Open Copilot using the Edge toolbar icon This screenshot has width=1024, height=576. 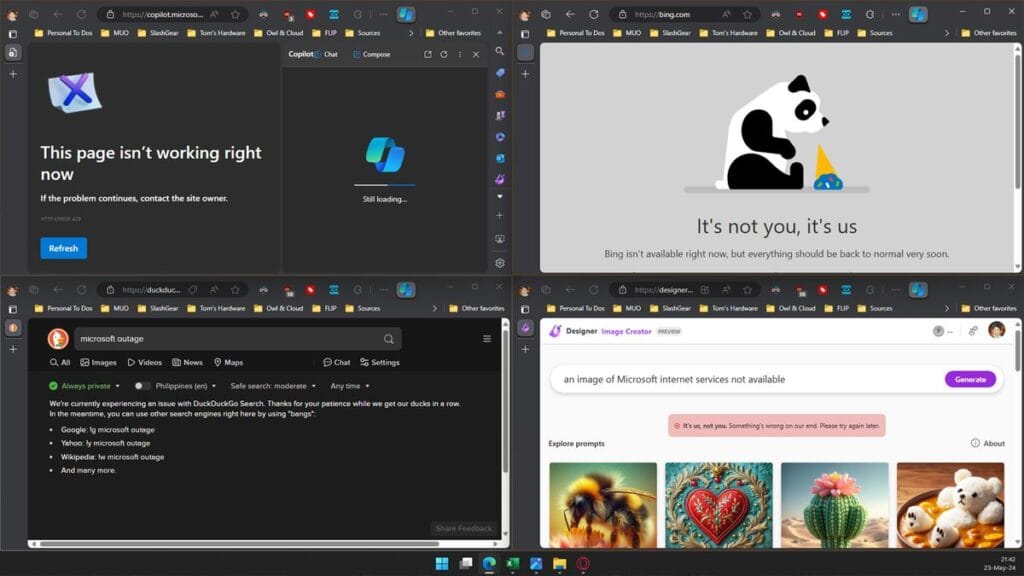(405, 13)
